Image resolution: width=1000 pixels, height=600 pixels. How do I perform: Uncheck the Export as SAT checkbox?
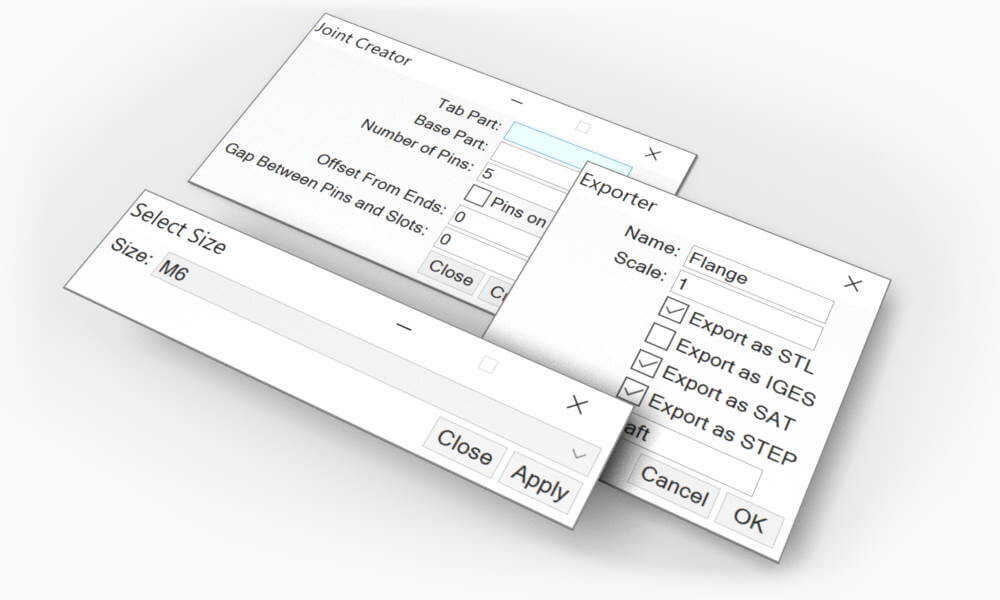[x=646, y=364]
